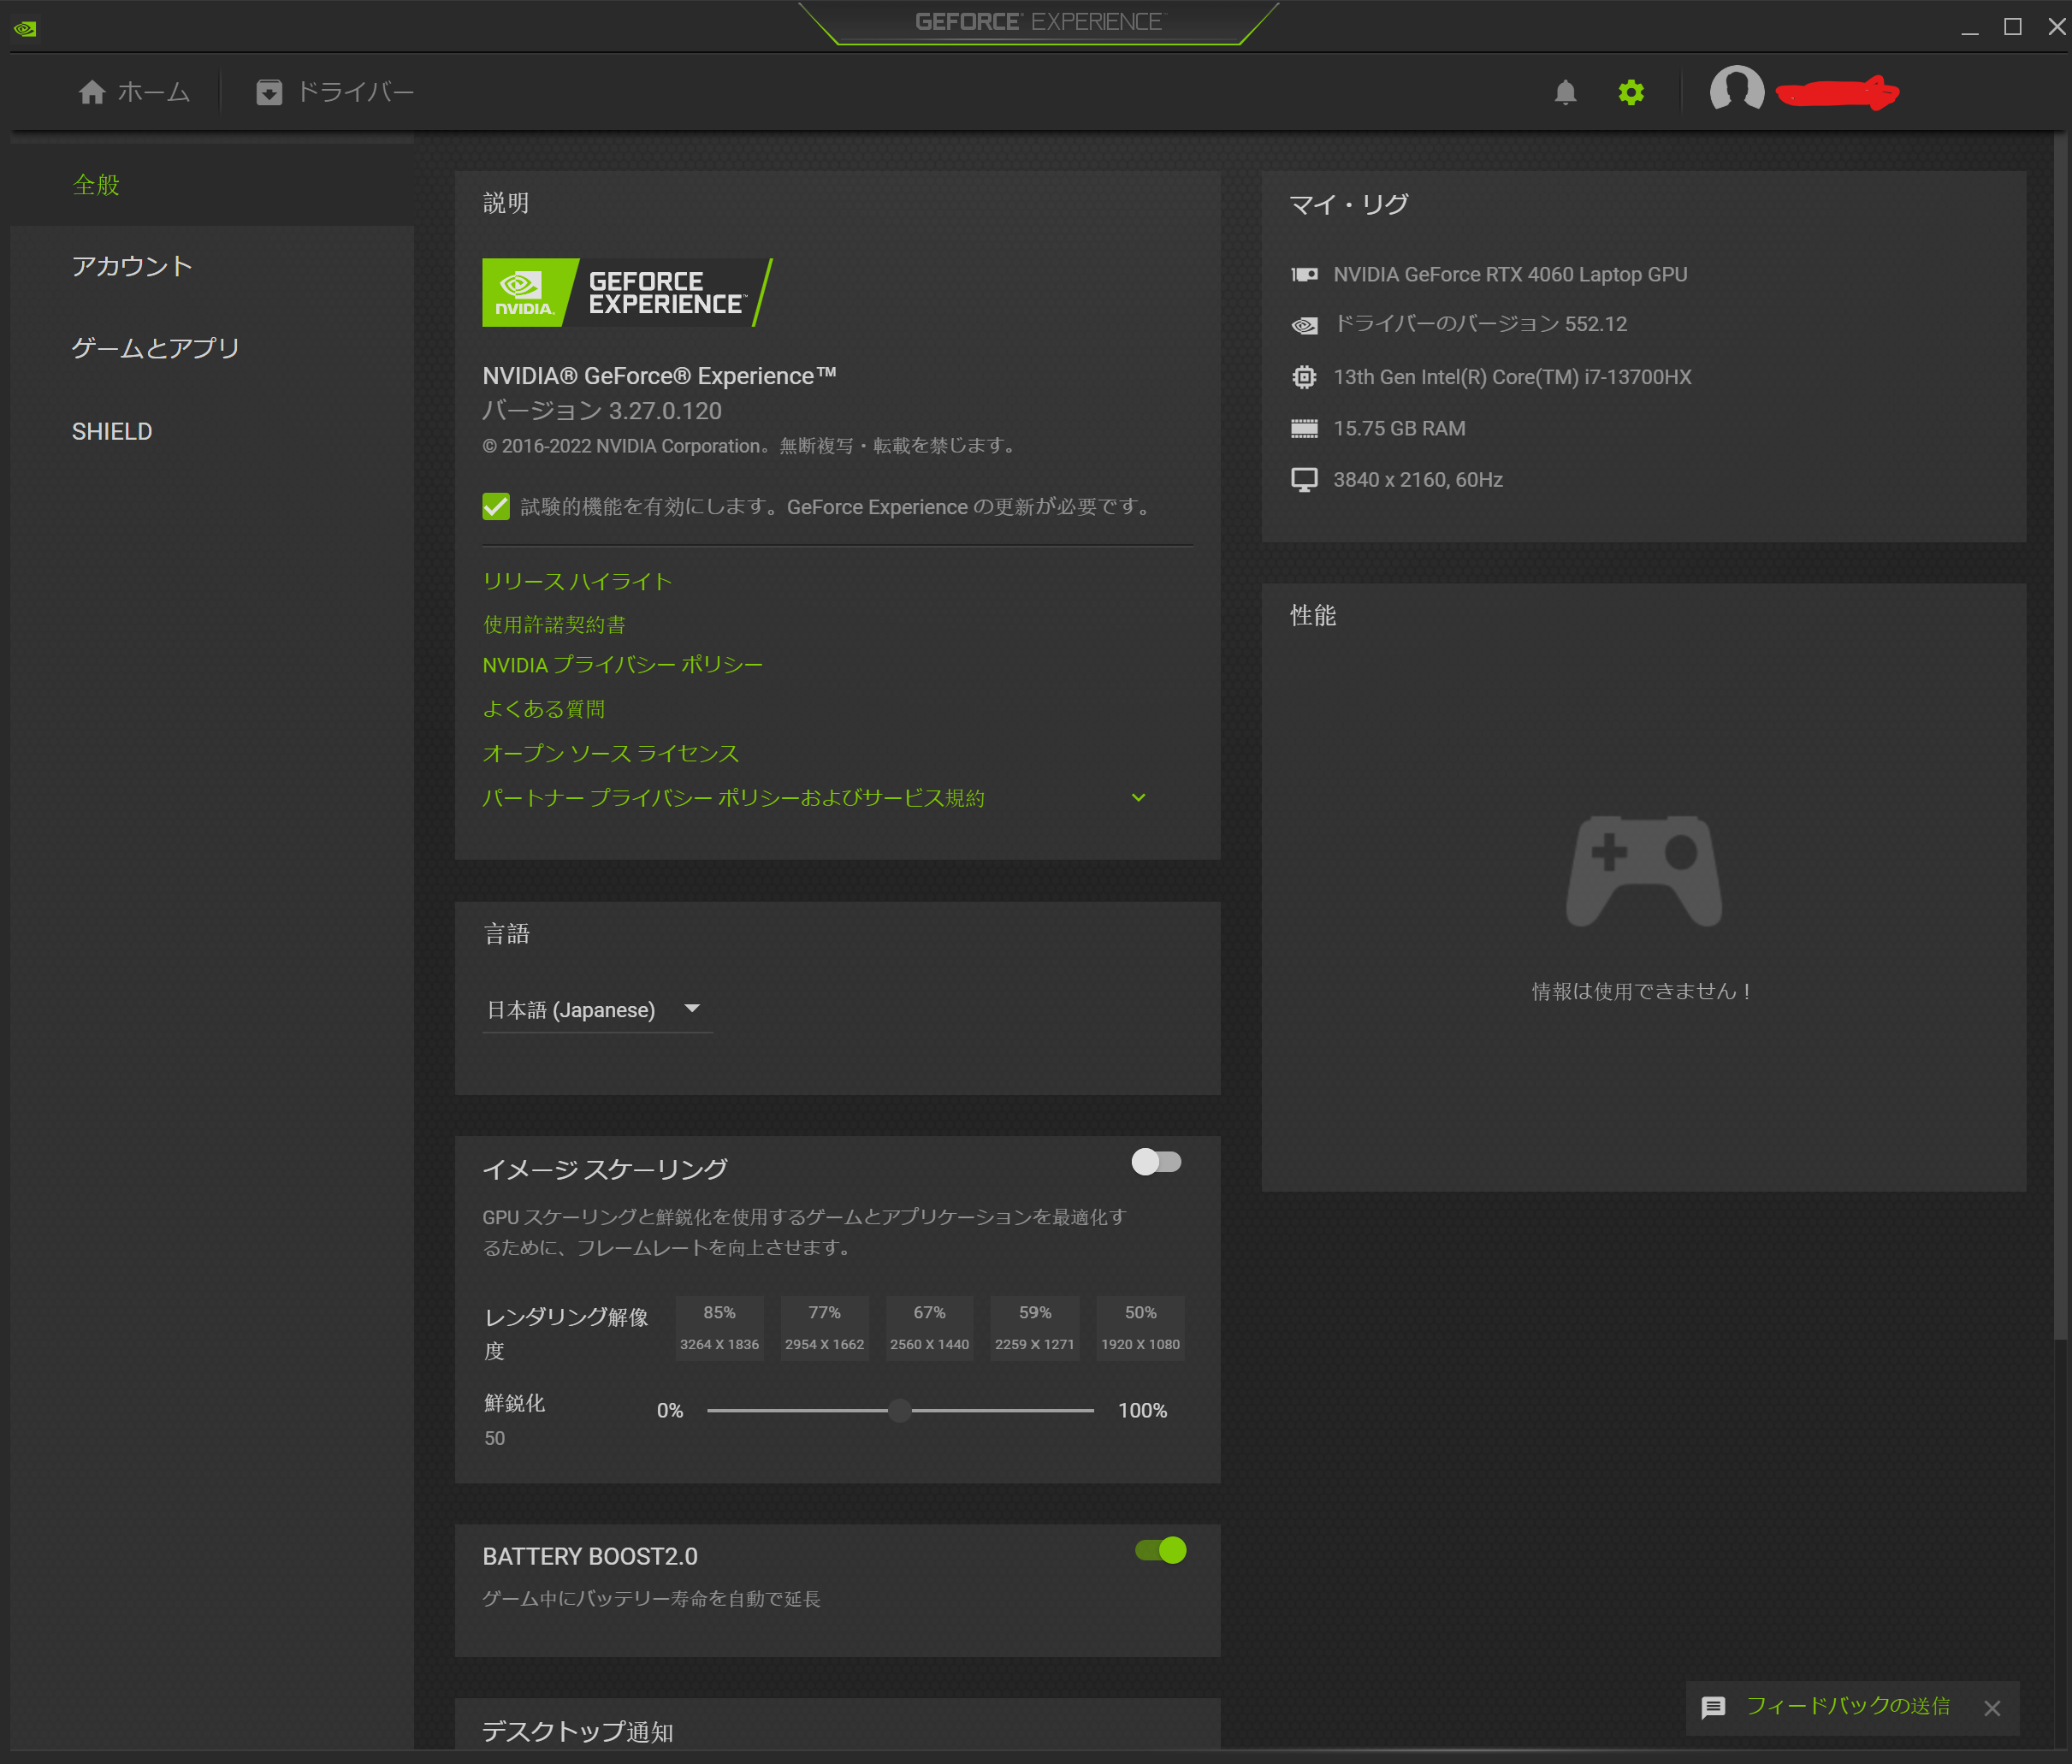
Task: Click text NVIDIA GeForce RTX 4060 Laptop GPU
Action: click(1510, 274)
